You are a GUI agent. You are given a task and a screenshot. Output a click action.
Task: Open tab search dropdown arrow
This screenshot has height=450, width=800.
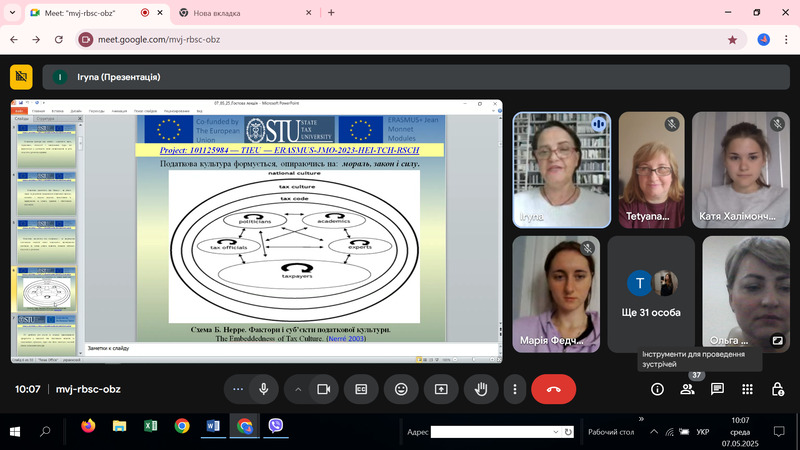click(12, 13)
